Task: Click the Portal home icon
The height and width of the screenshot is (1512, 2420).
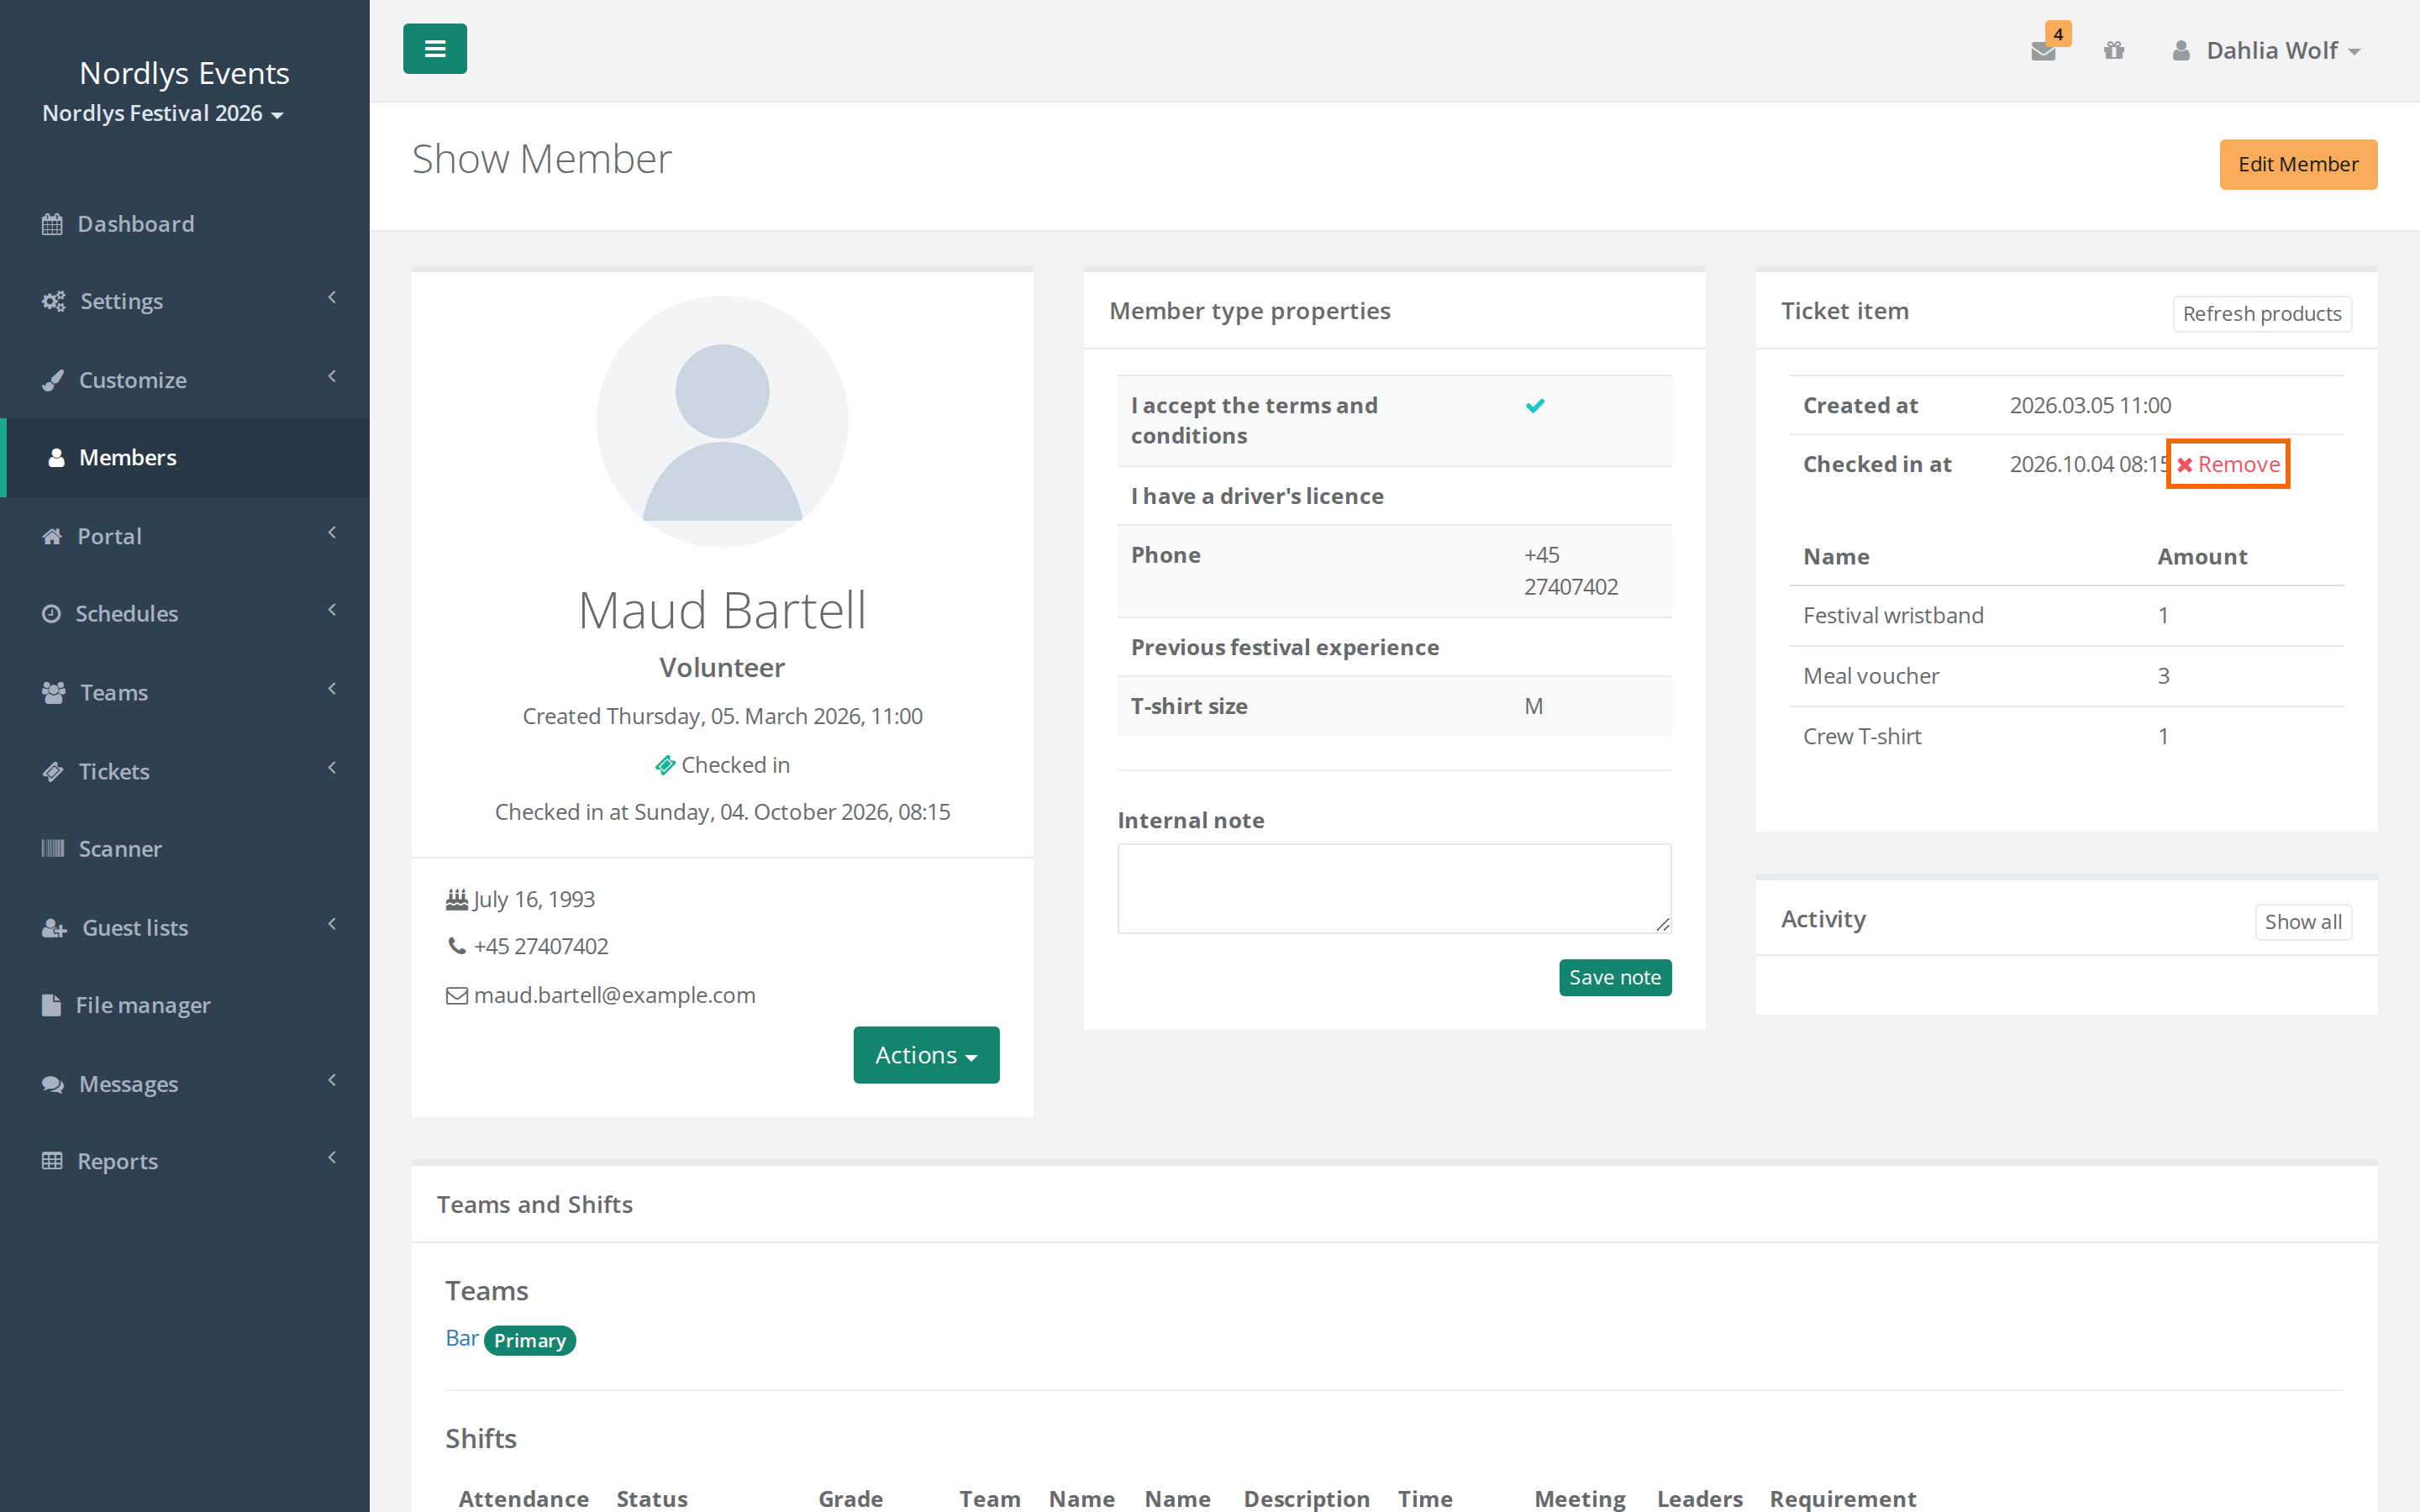Action: pos(52,536)
